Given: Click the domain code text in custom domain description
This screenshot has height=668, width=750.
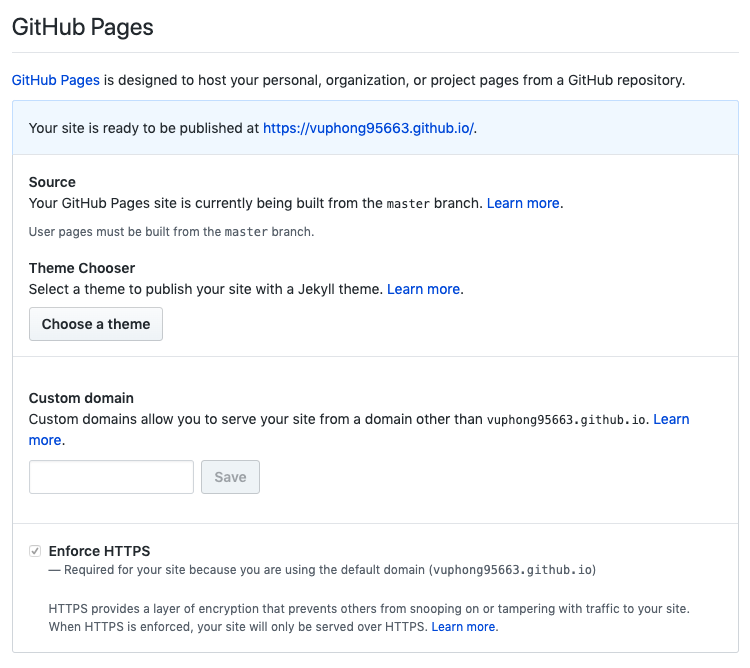Looking at the screenshot, I should point(568,420).
